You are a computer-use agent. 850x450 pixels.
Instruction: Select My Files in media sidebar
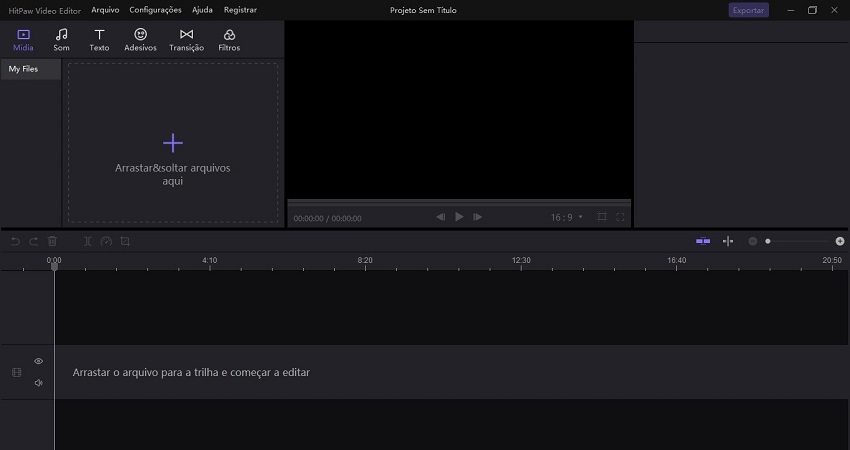[31, 69]
